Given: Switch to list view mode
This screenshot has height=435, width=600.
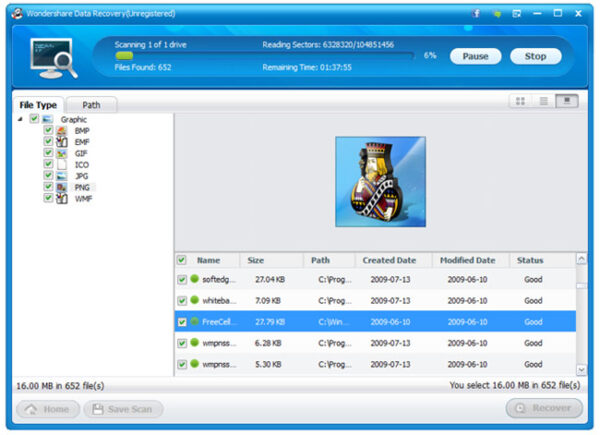Looking at the screenshot, I should pyautogui.click(x=544, y=101).
